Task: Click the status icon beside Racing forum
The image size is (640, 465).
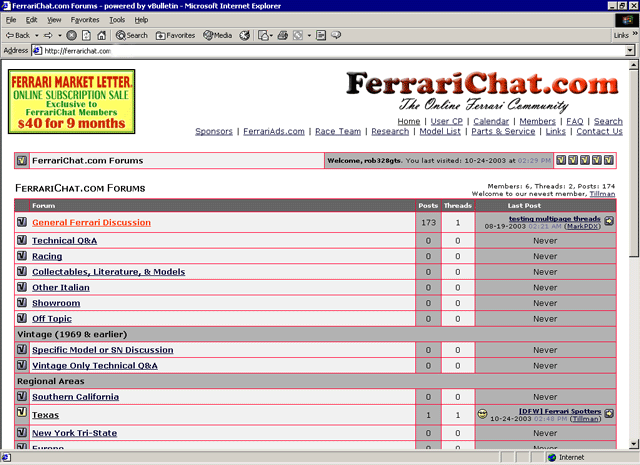Action: (22, 256)
